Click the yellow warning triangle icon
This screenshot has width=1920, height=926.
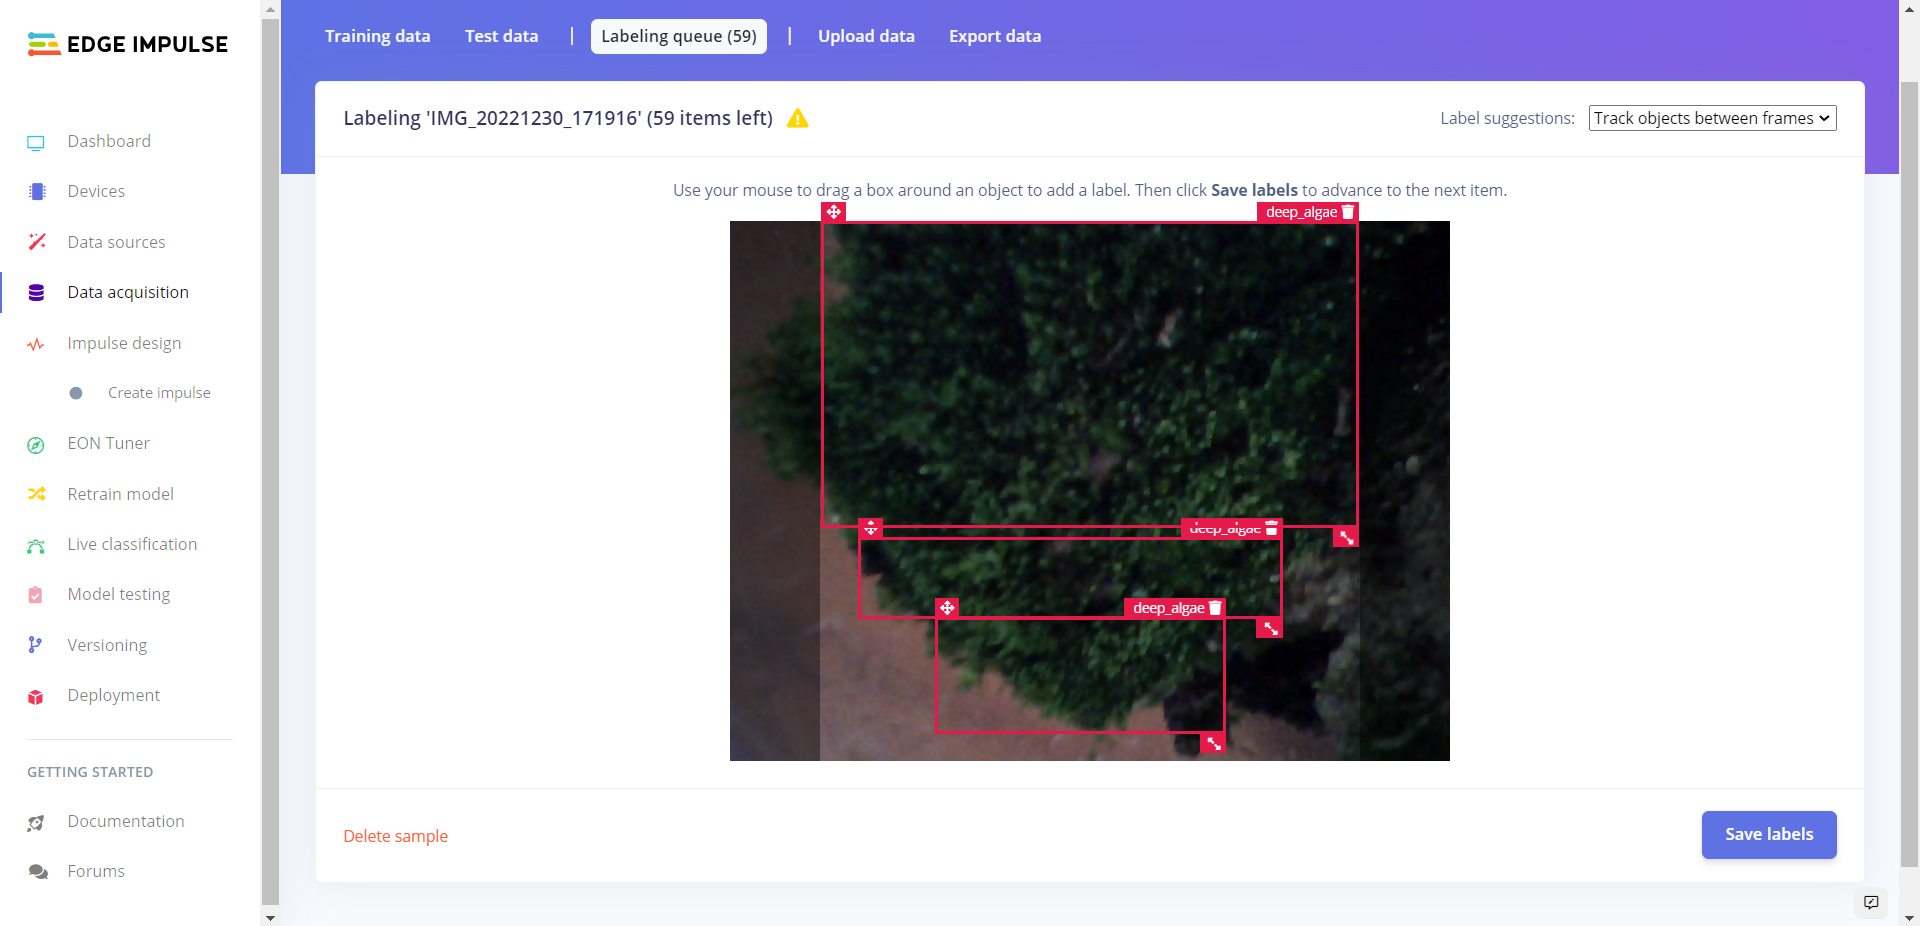797,118
